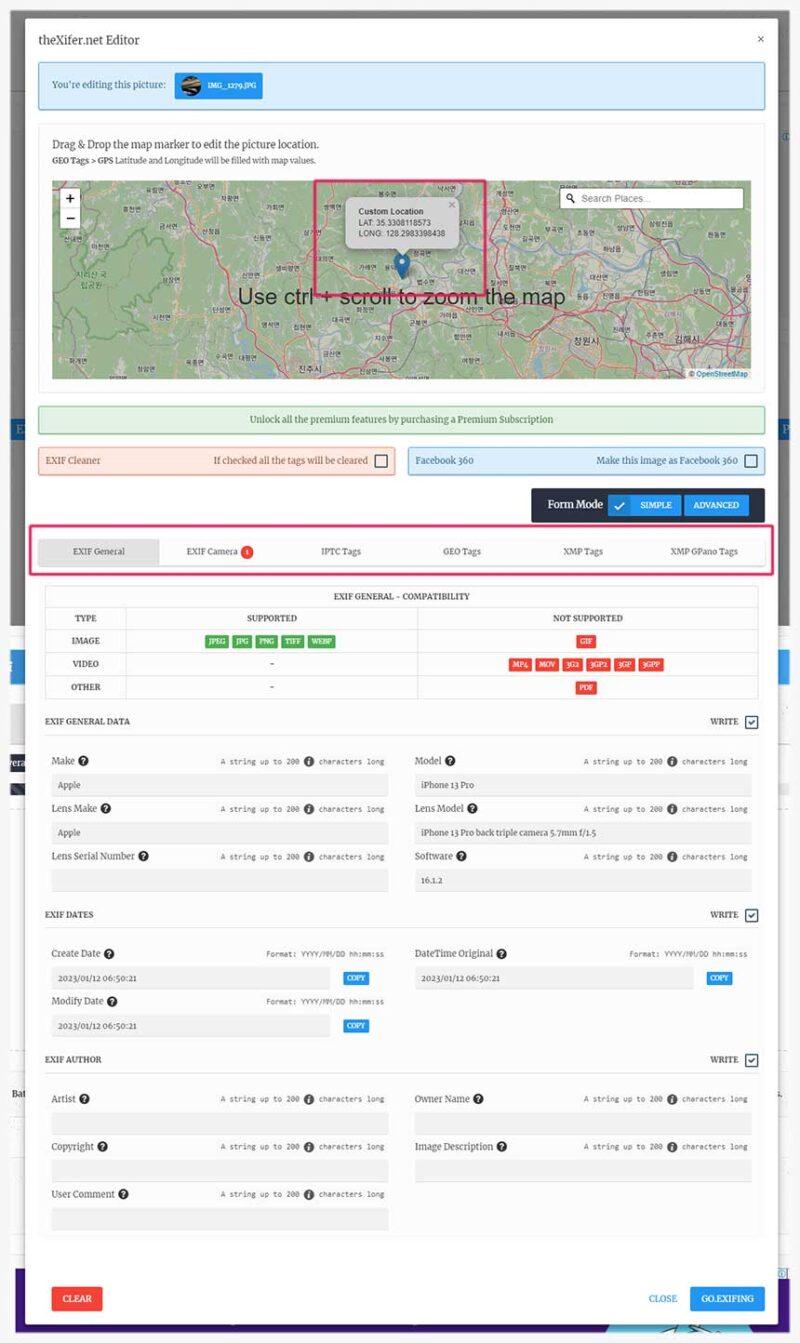
Task: Check the Facebook 360 checkbox
Action: click(751, 461)
